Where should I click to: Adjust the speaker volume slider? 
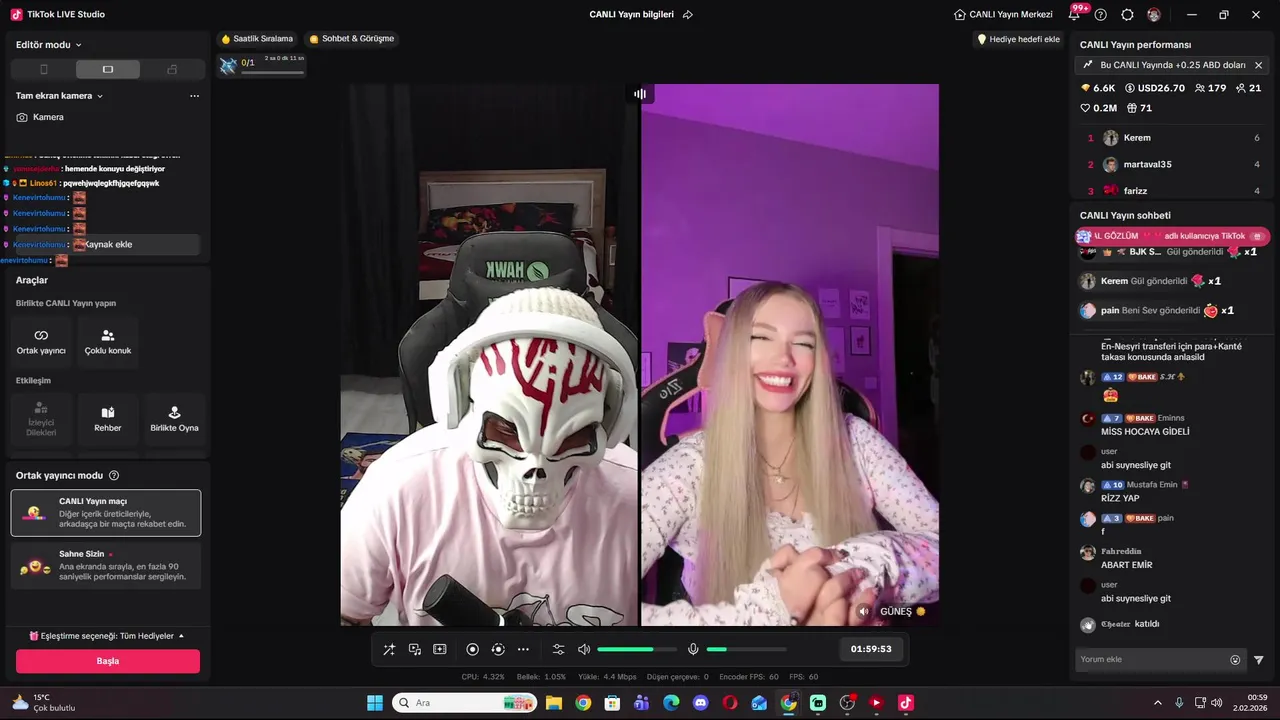tap(637, 649)
